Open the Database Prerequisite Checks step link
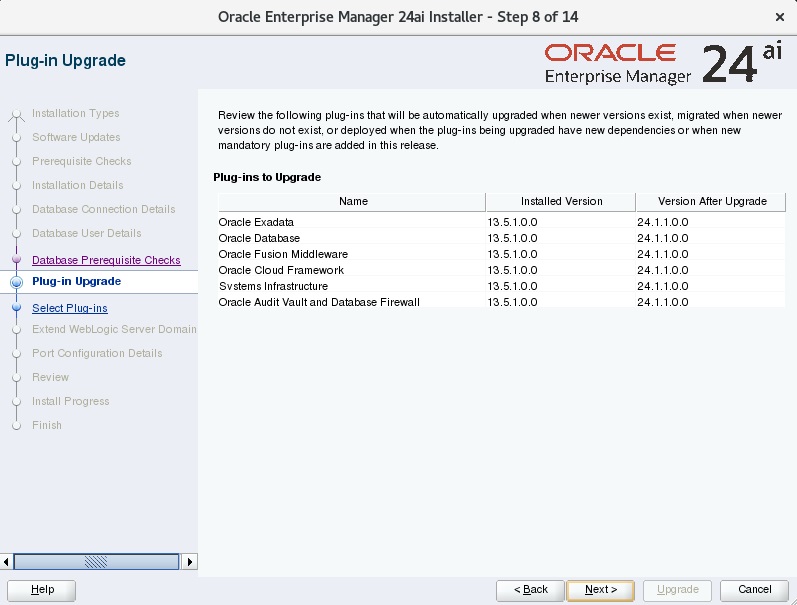This screenshot has width=797, height=605. click(106, 260)
